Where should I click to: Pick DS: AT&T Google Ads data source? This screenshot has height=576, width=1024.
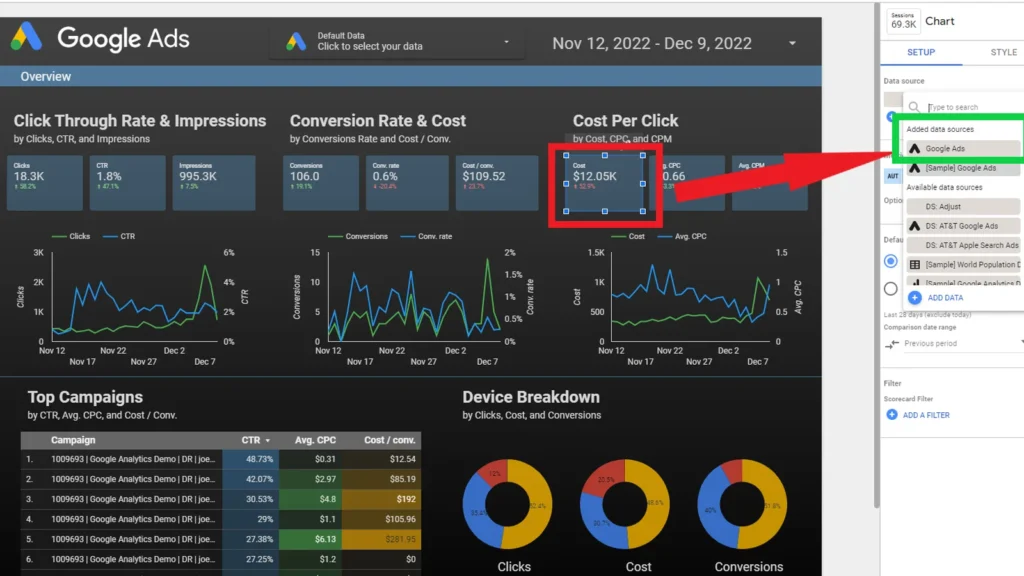(x=963, y=226)
